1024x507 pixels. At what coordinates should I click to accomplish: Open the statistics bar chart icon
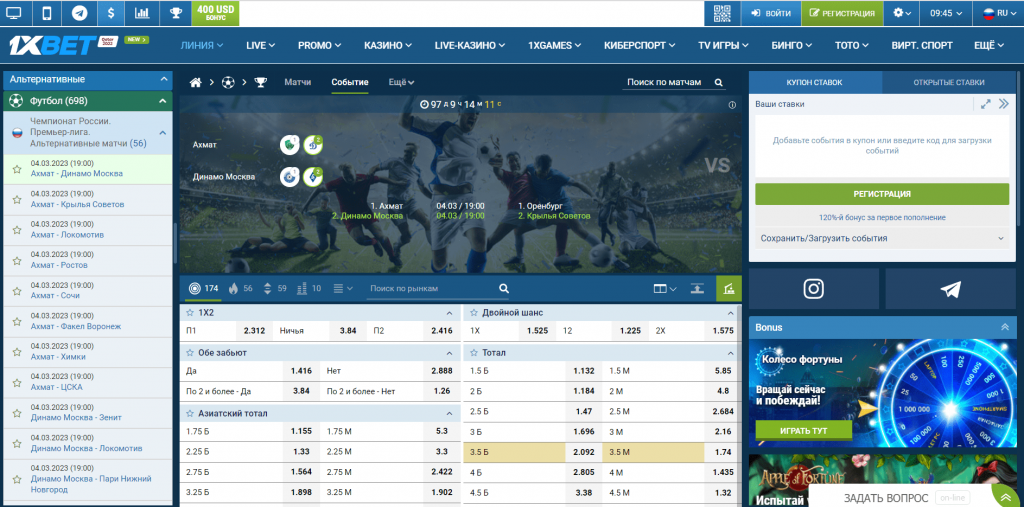click(143, 13)
